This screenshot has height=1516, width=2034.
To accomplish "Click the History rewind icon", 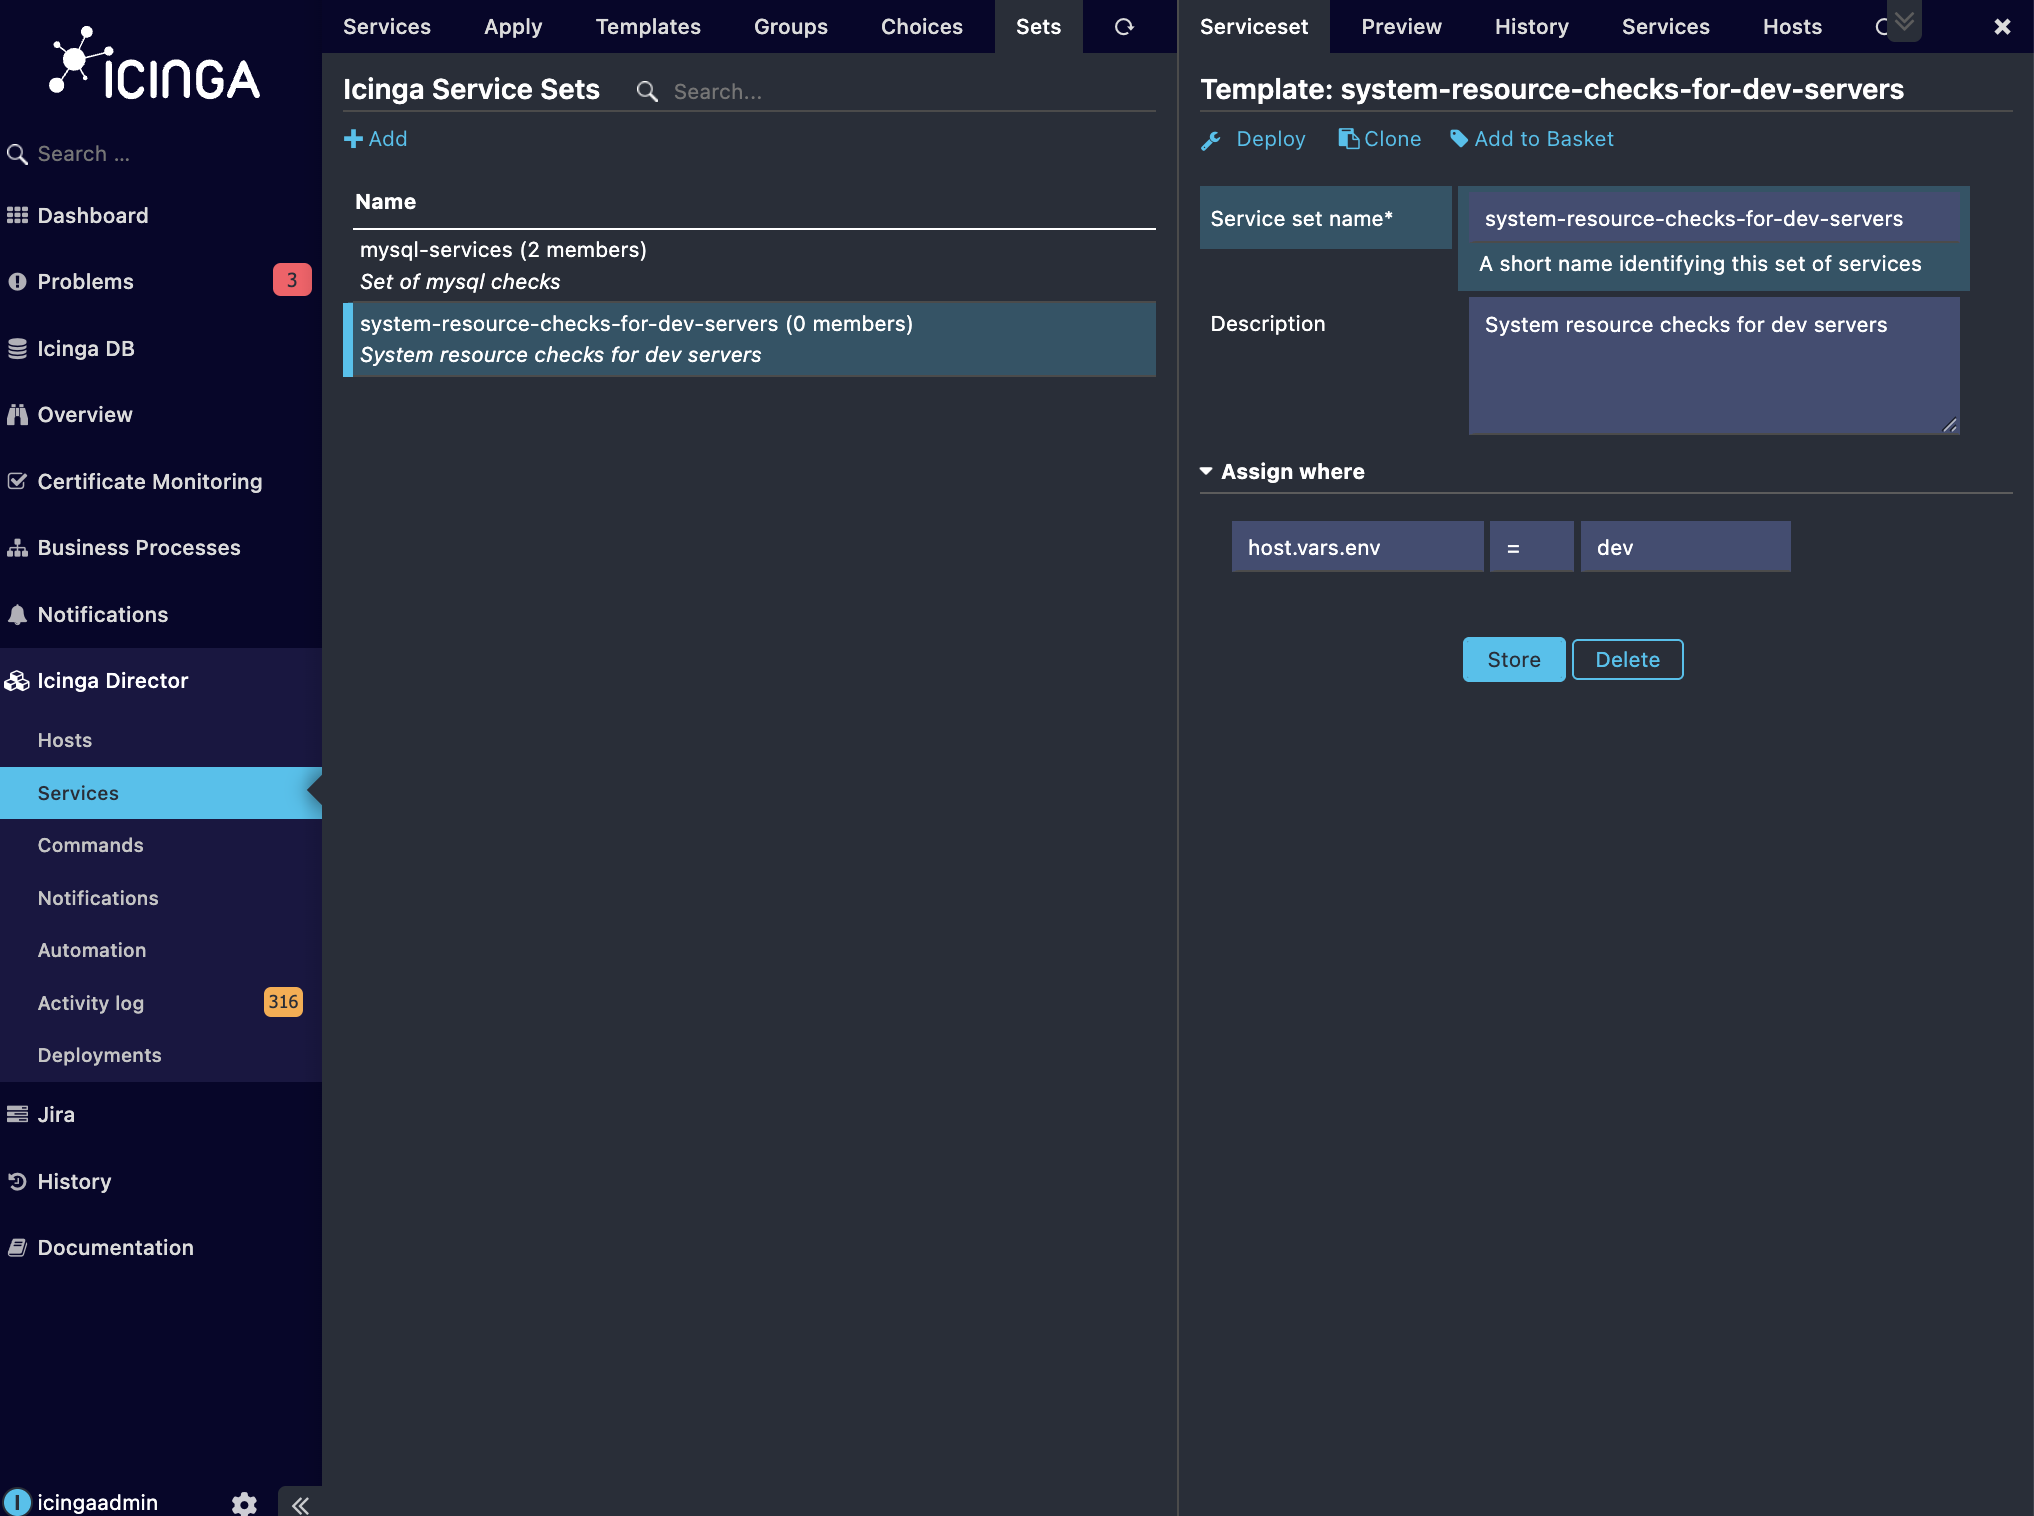I will point(17,1181).
